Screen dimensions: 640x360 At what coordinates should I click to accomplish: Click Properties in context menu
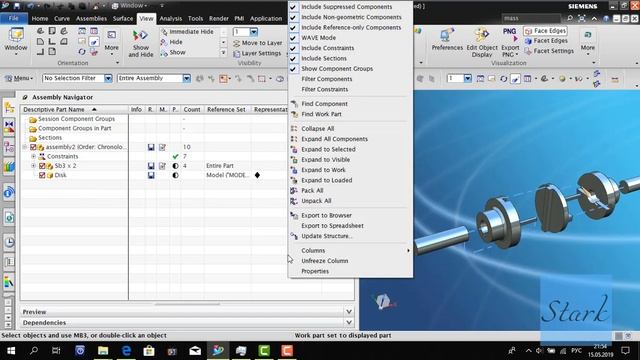click(315, 271)
